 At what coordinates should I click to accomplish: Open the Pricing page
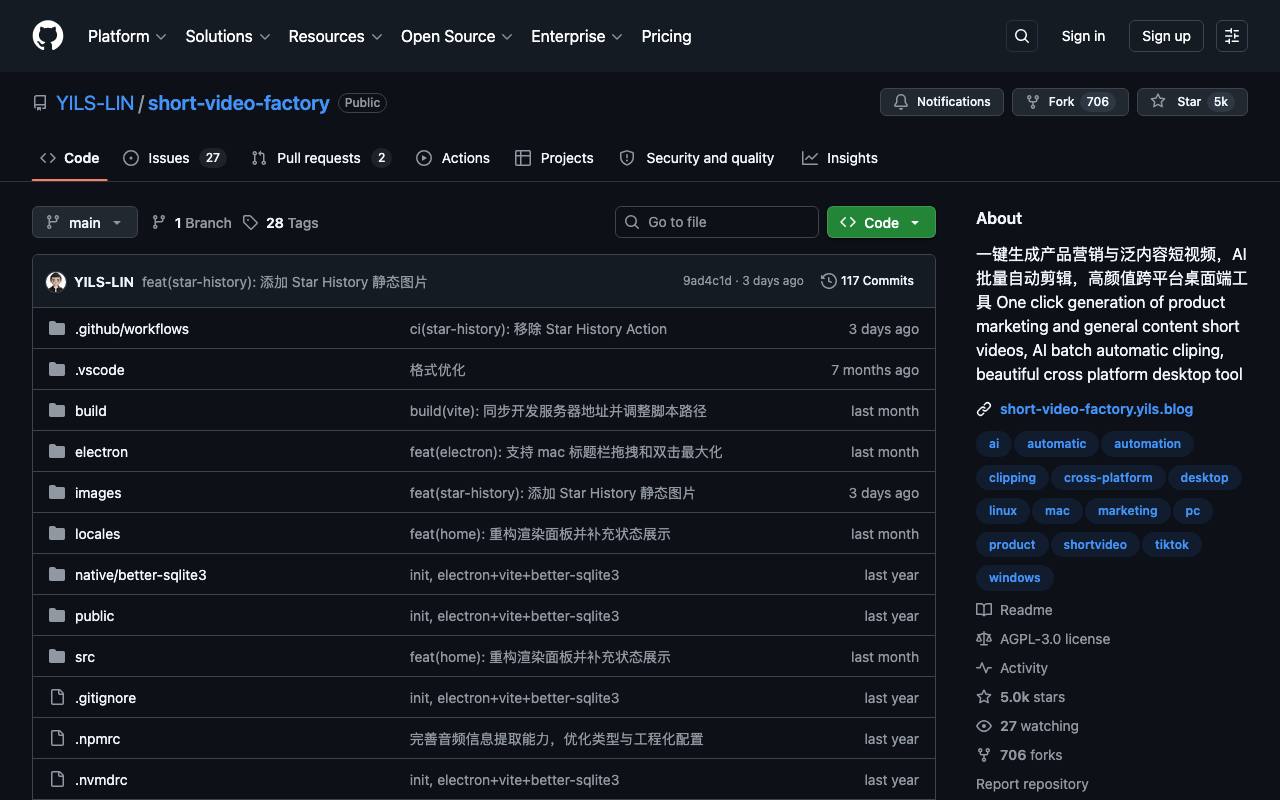click(x=666, y=36)
